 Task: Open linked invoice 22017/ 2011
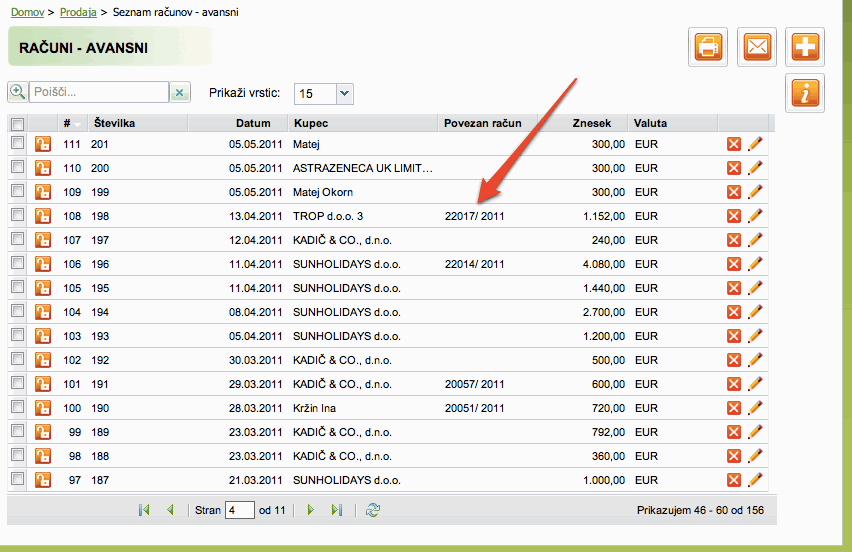(474, 216)
